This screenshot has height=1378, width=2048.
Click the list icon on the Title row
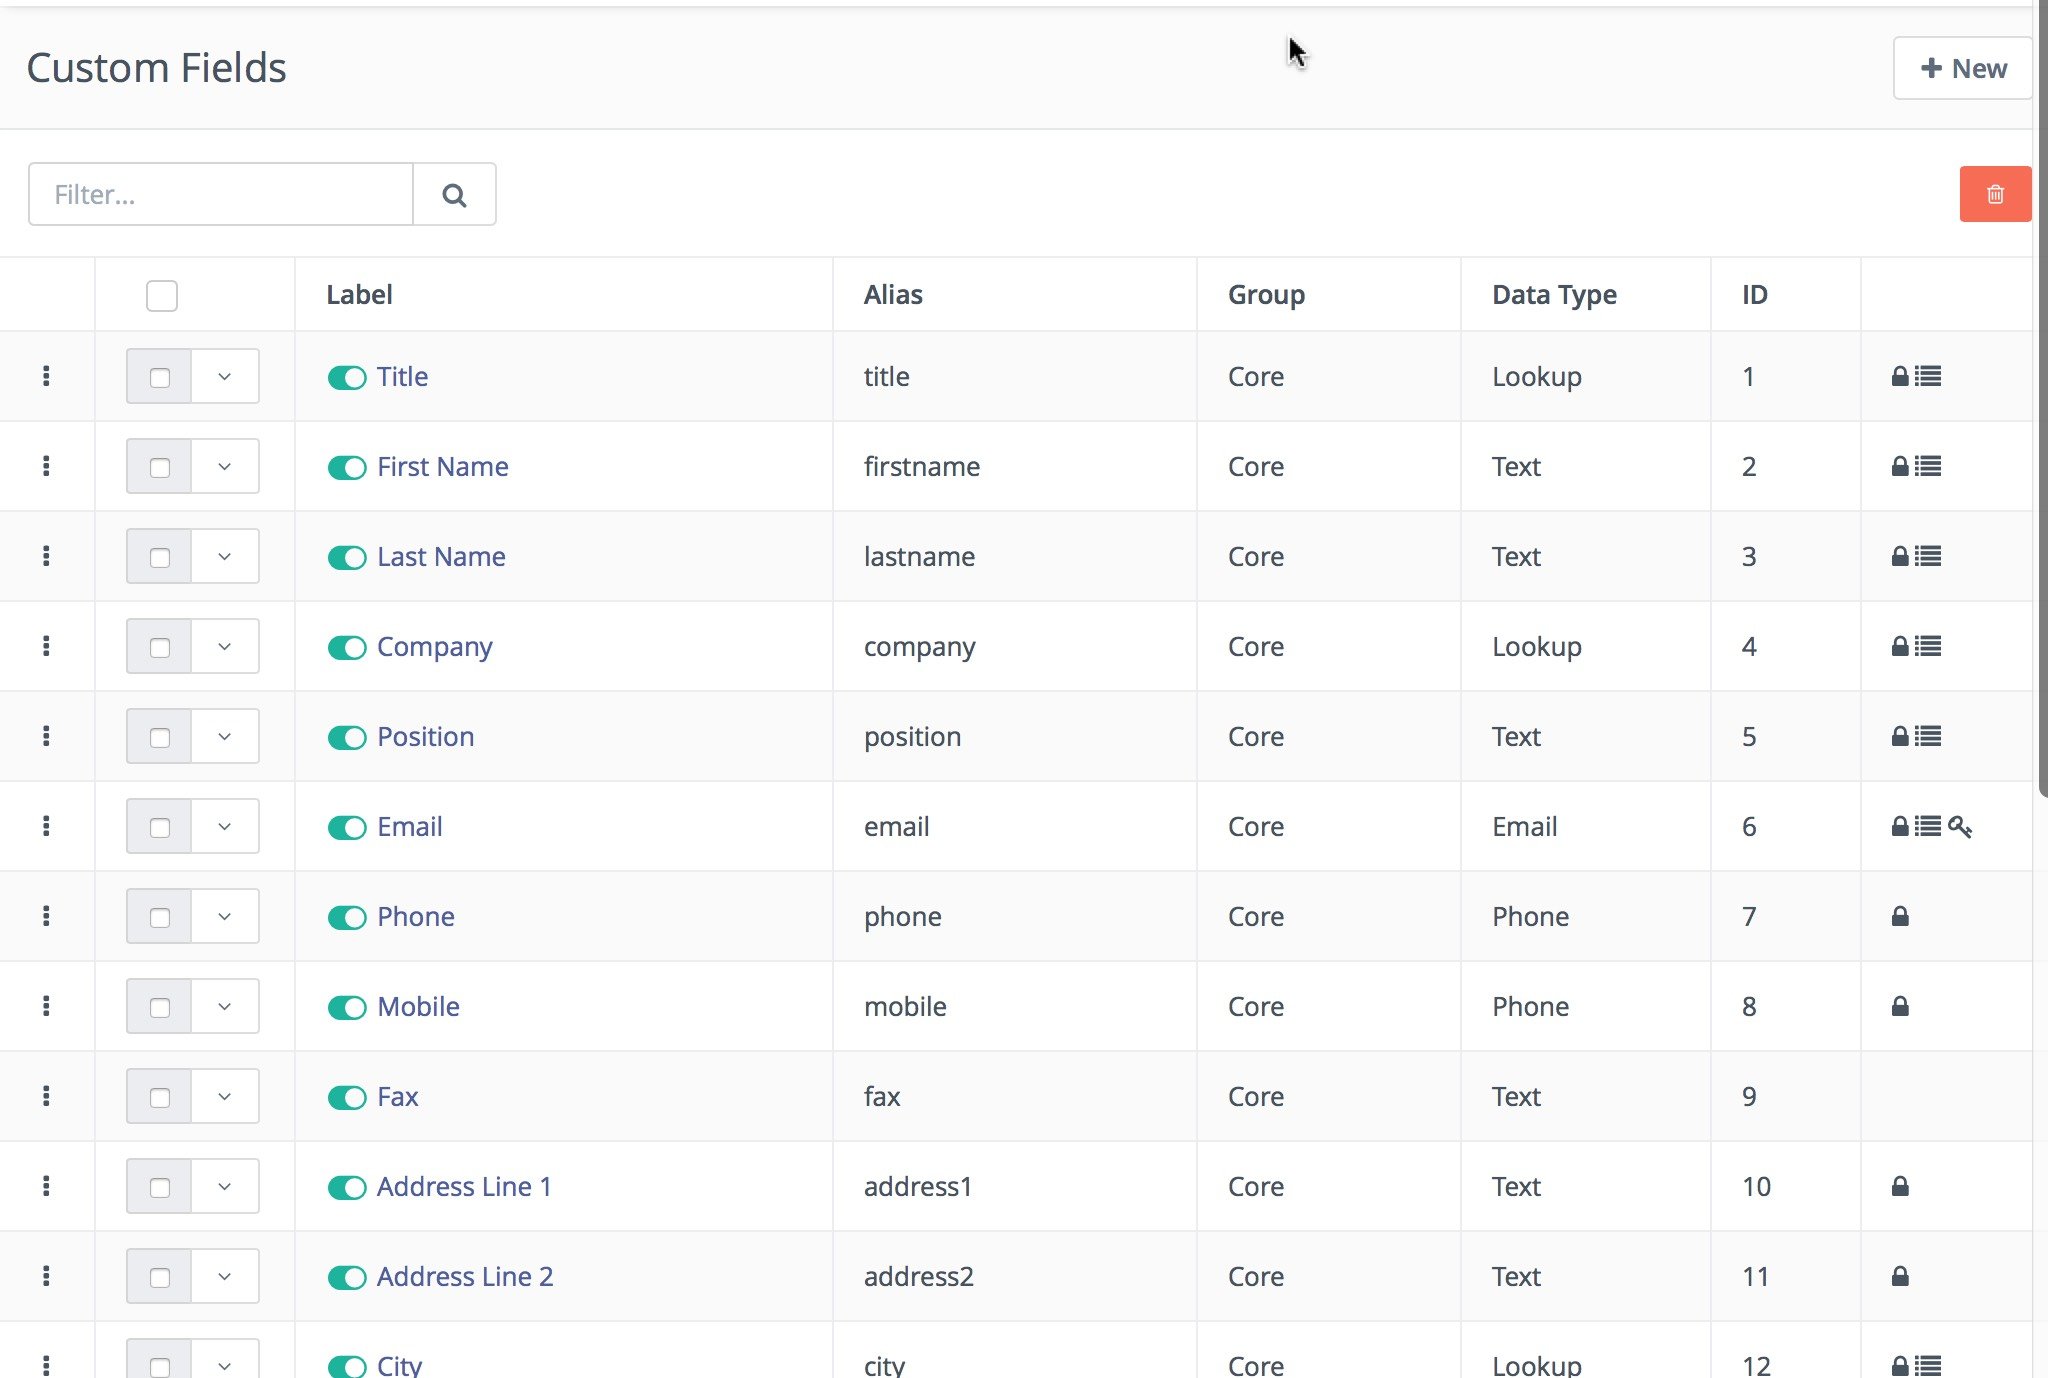(x=1926, y=376)
